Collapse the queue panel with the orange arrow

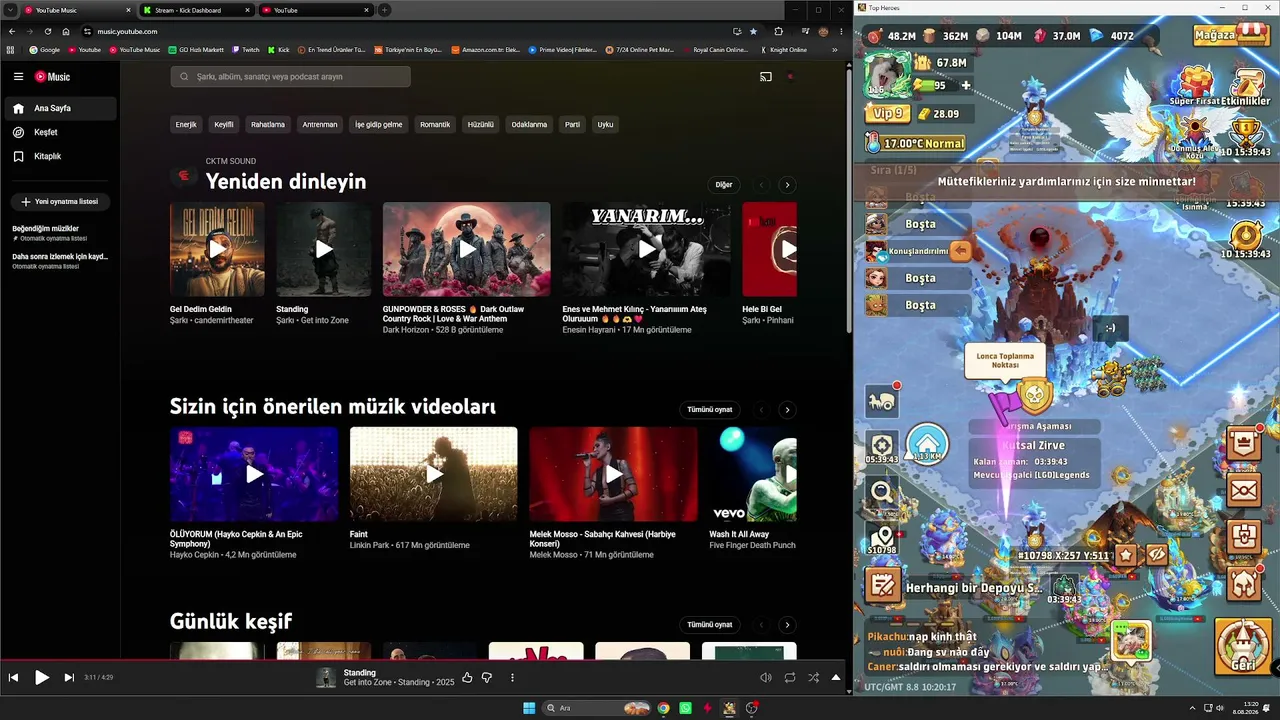(x=960, y=251)
